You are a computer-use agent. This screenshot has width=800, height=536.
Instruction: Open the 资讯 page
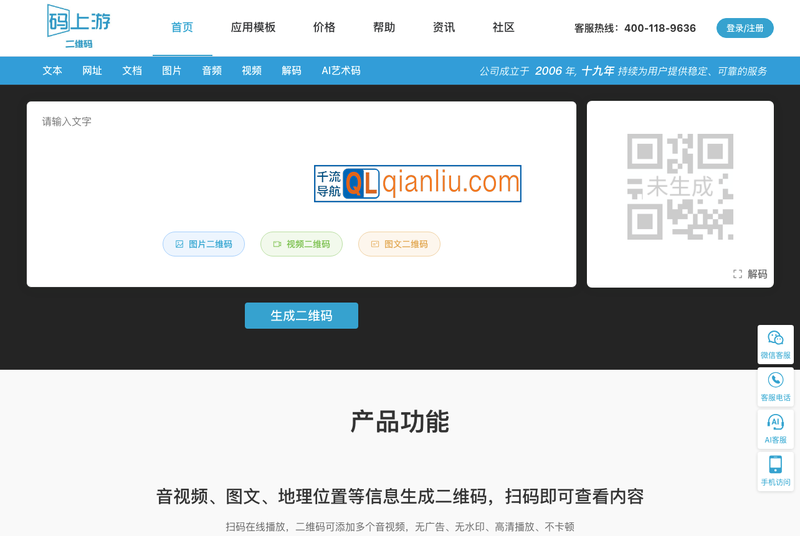[443, 28]
